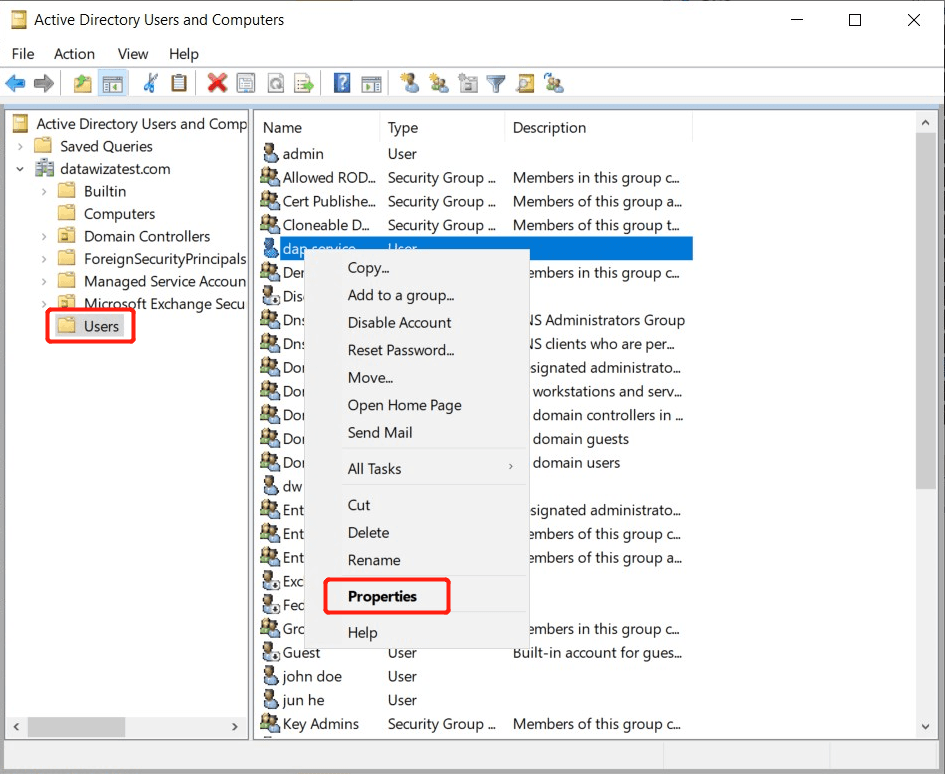Click the Cut scissors toolbar icon
This screenshot has height=774, width=945.
(x=150, y=83)
